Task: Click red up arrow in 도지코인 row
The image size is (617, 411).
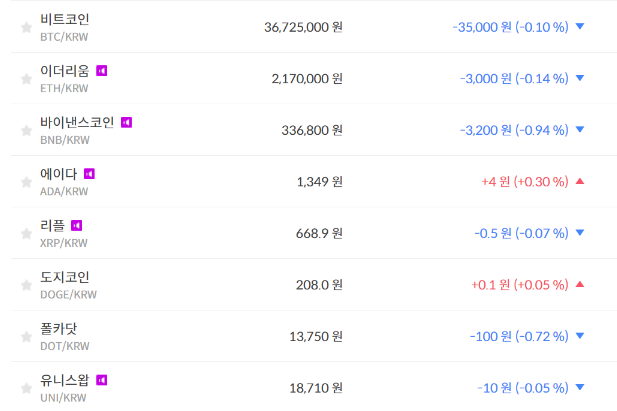Action: click(x=580, y=285)
